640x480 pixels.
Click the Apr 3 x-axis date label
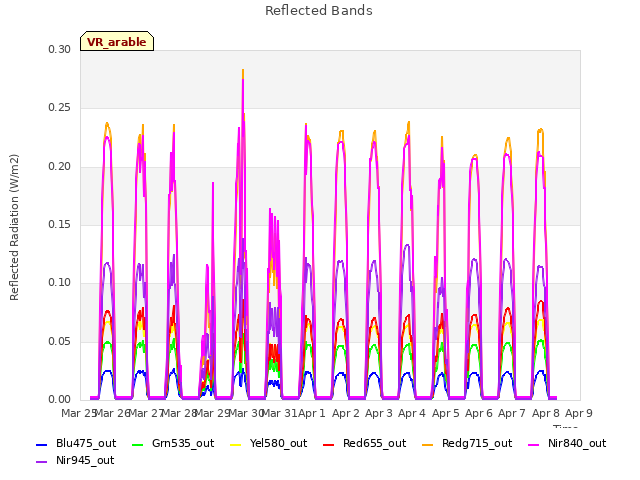[379, 413]
